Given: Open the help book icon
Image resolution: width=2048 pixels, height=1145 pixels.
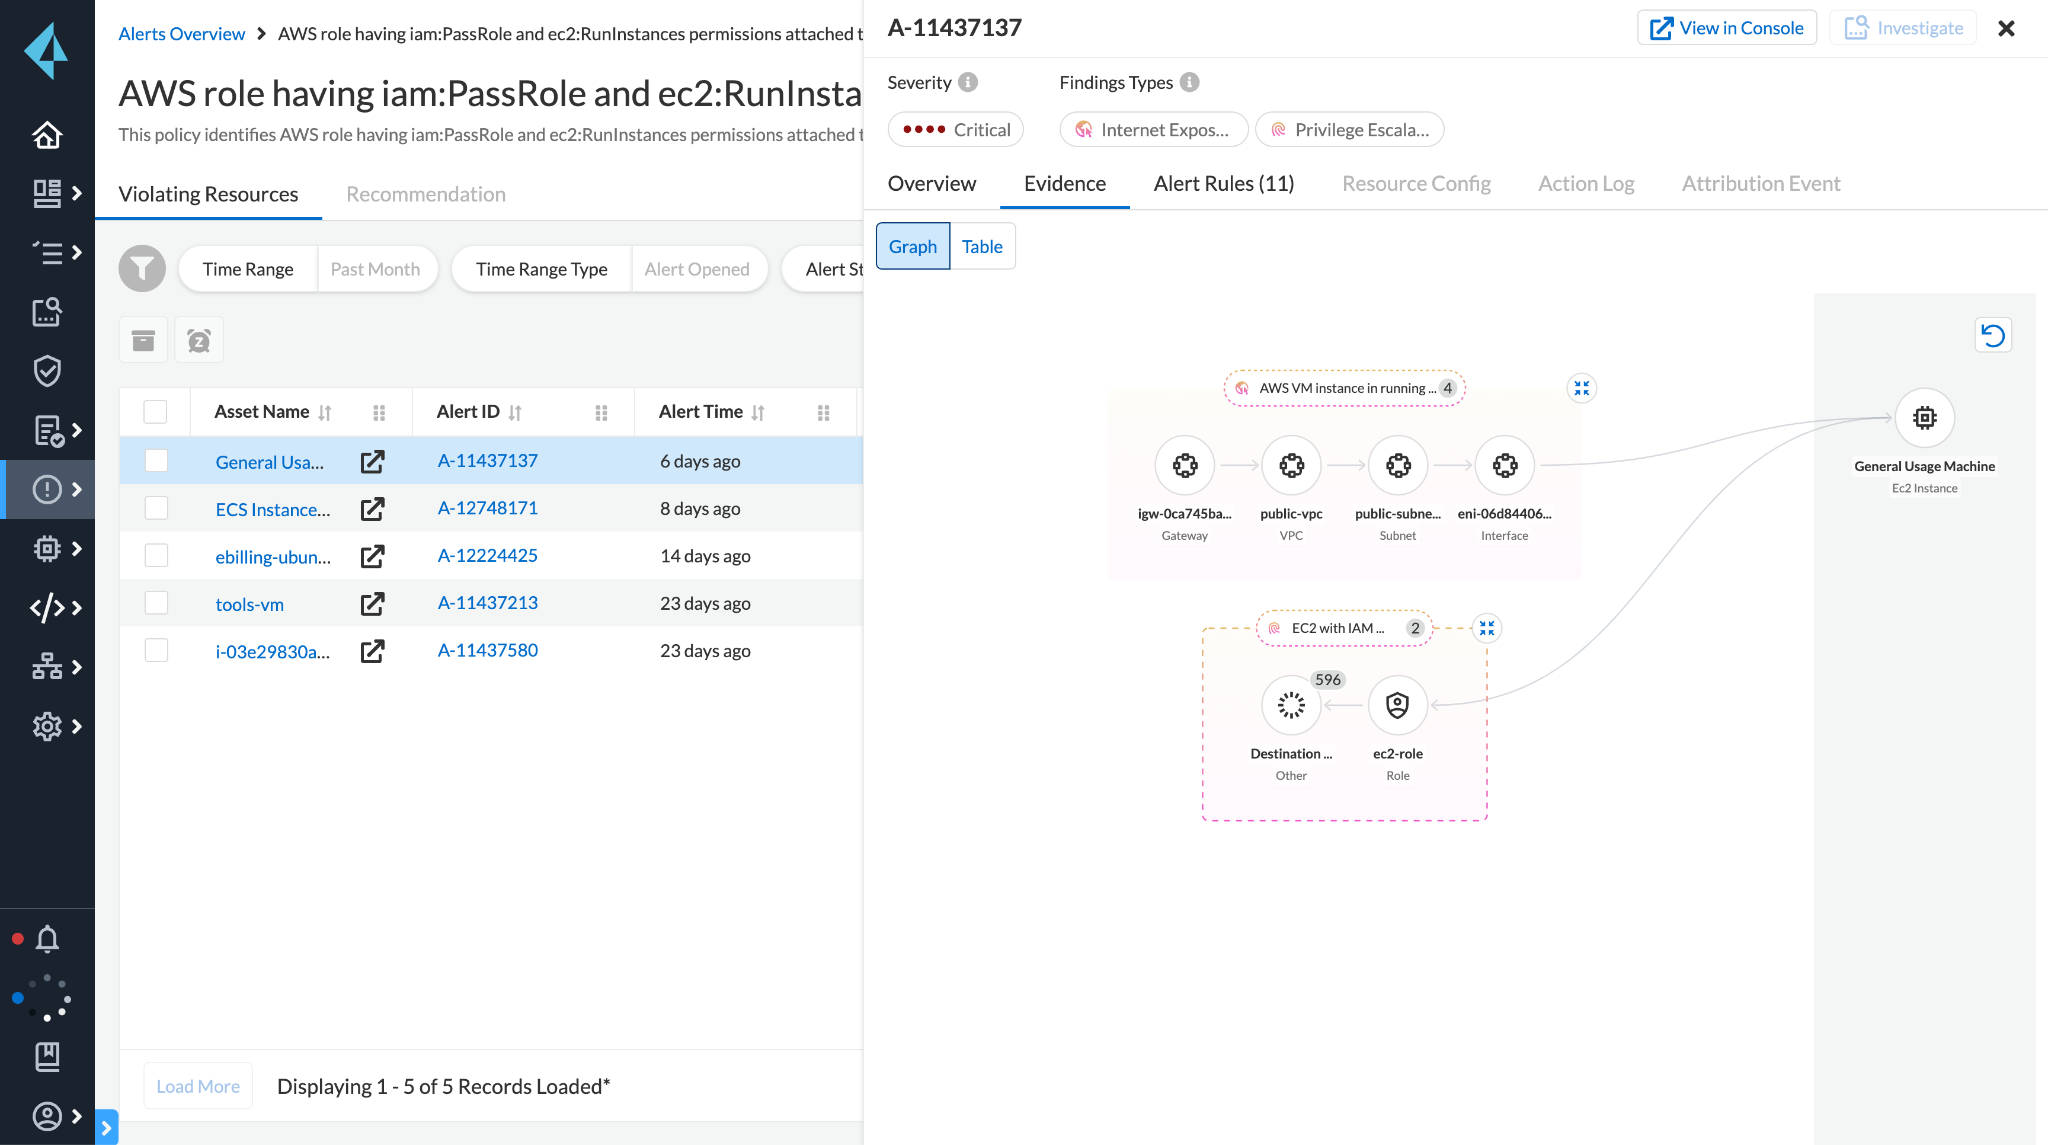Looking at the screenshot, I should [47, 1056].
